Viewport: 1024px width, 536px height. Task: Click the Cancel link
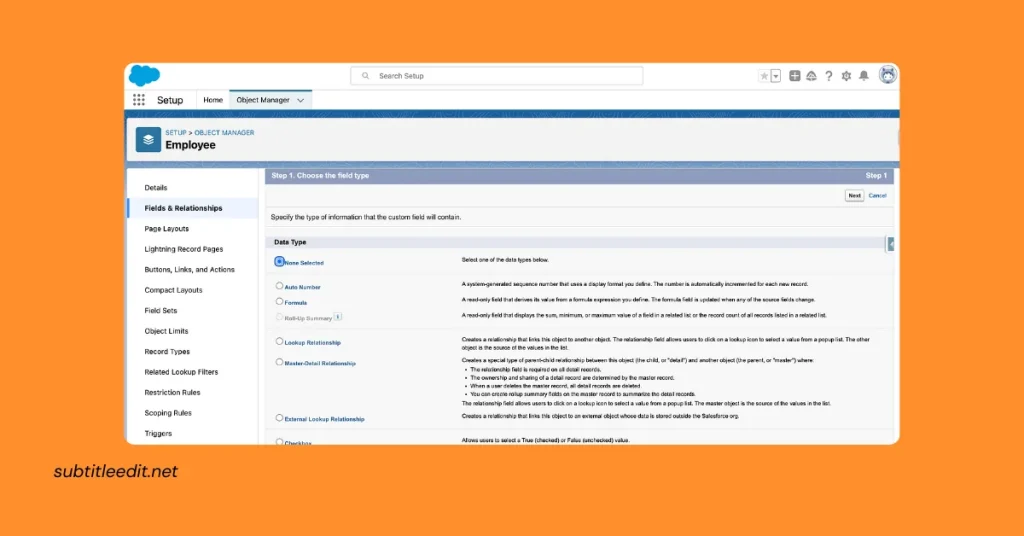(877, 195)
